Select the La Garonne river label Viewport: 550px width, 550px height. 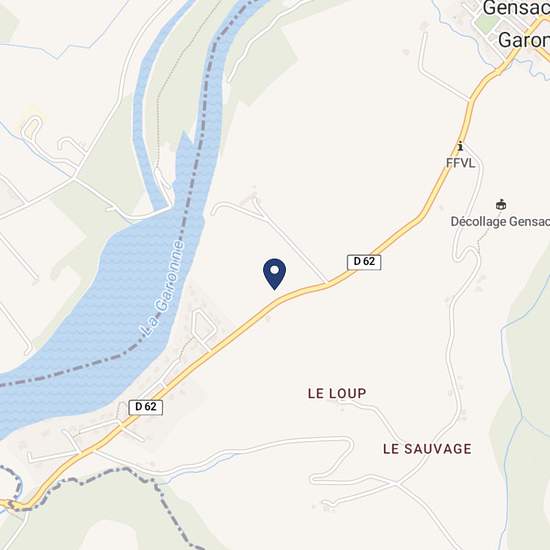coord(162,288)
